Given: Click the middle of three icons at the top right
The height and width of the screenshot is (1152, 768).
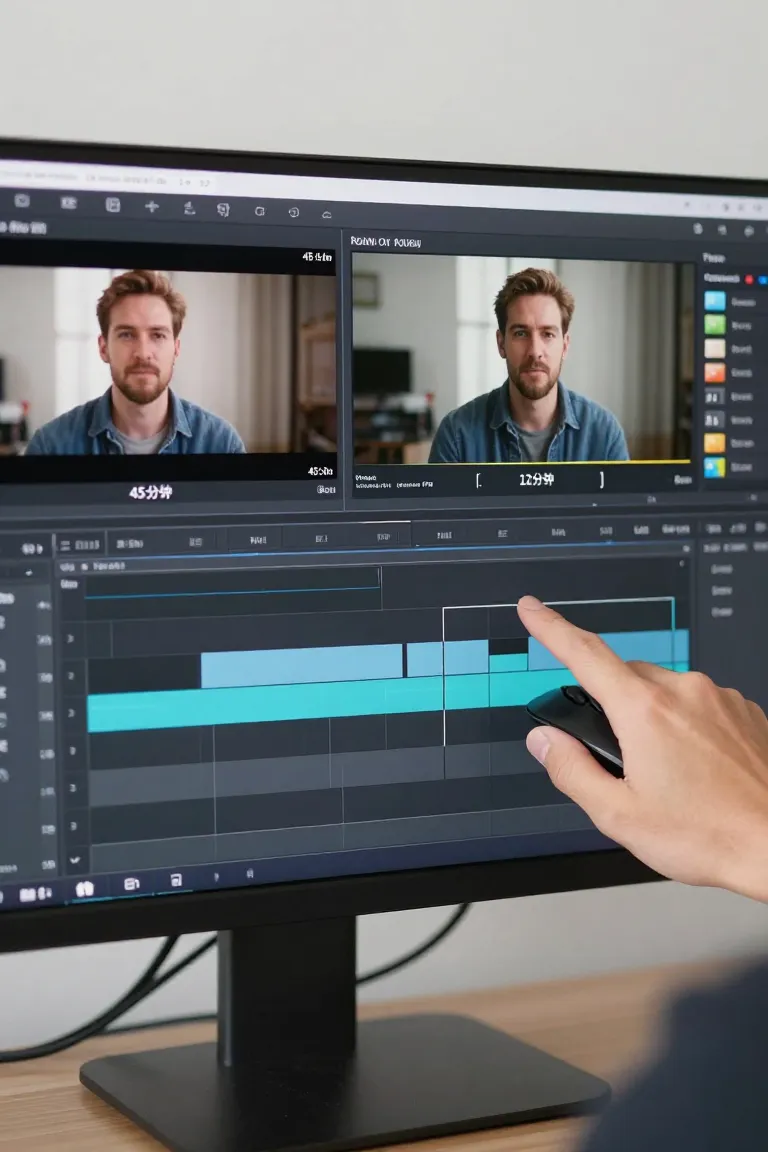Looking at the screenshot, I should pos(722,231).
